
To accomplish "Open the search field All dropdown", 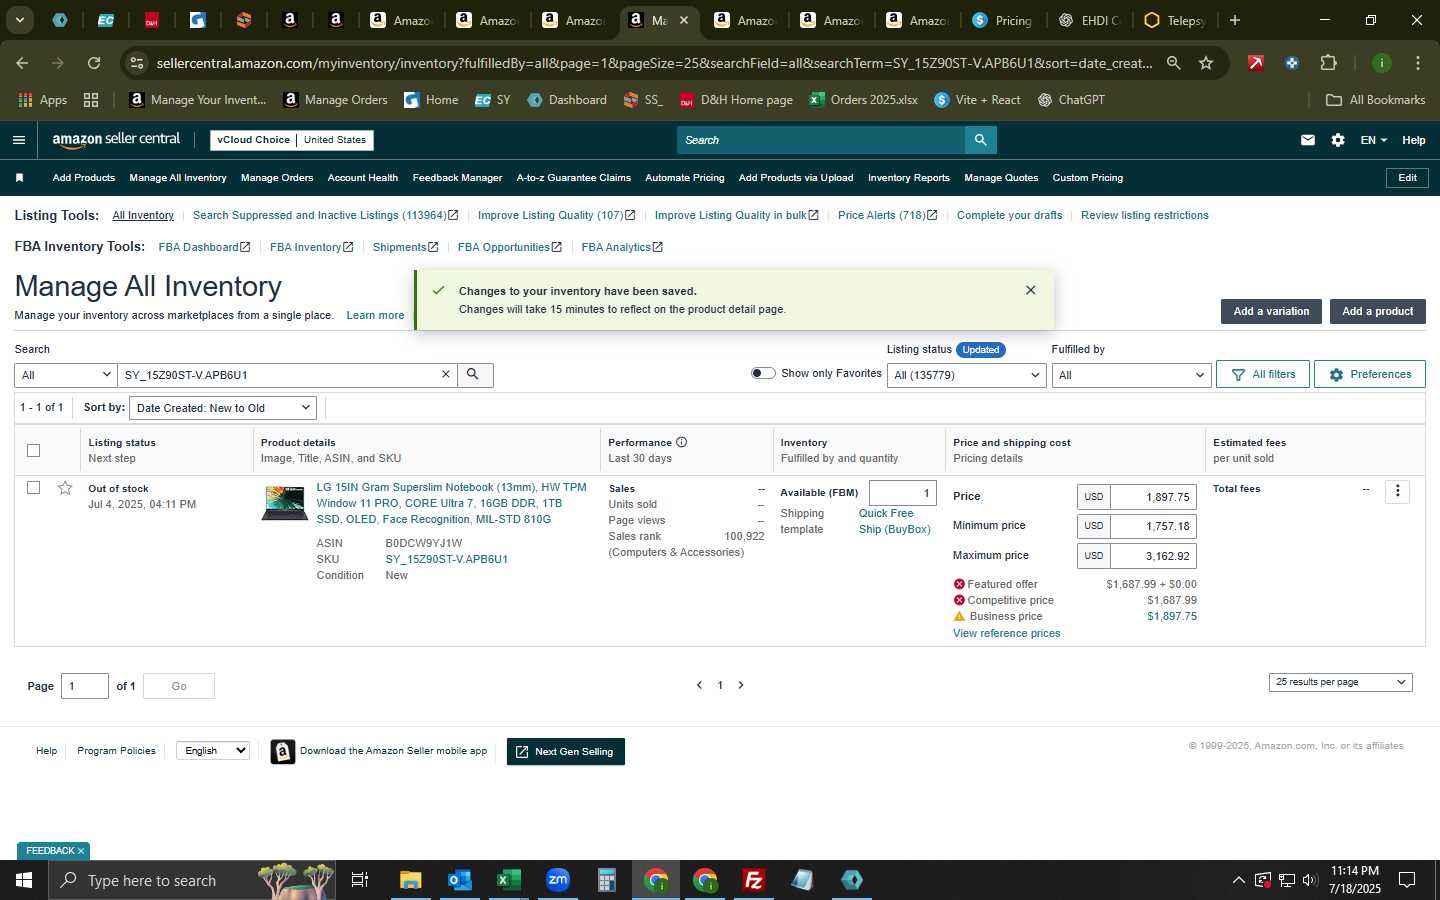I will [66, 375].
